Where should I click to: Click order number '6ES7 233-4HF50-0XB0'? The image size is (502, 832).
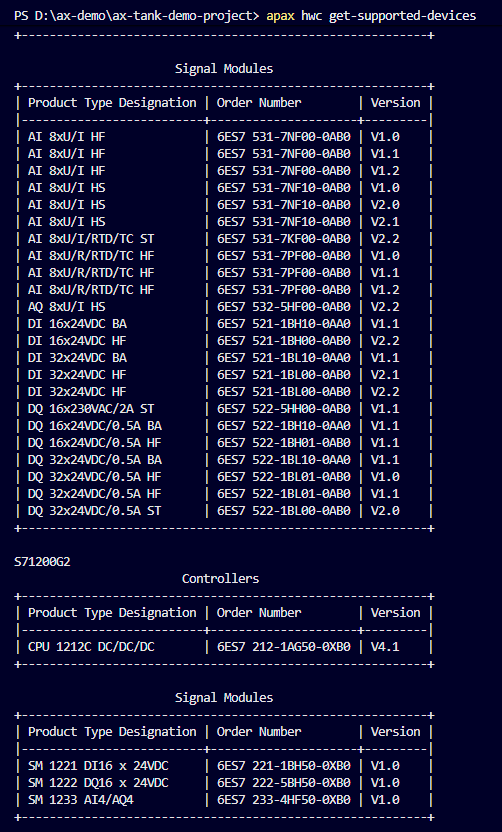tap(283, 800)
